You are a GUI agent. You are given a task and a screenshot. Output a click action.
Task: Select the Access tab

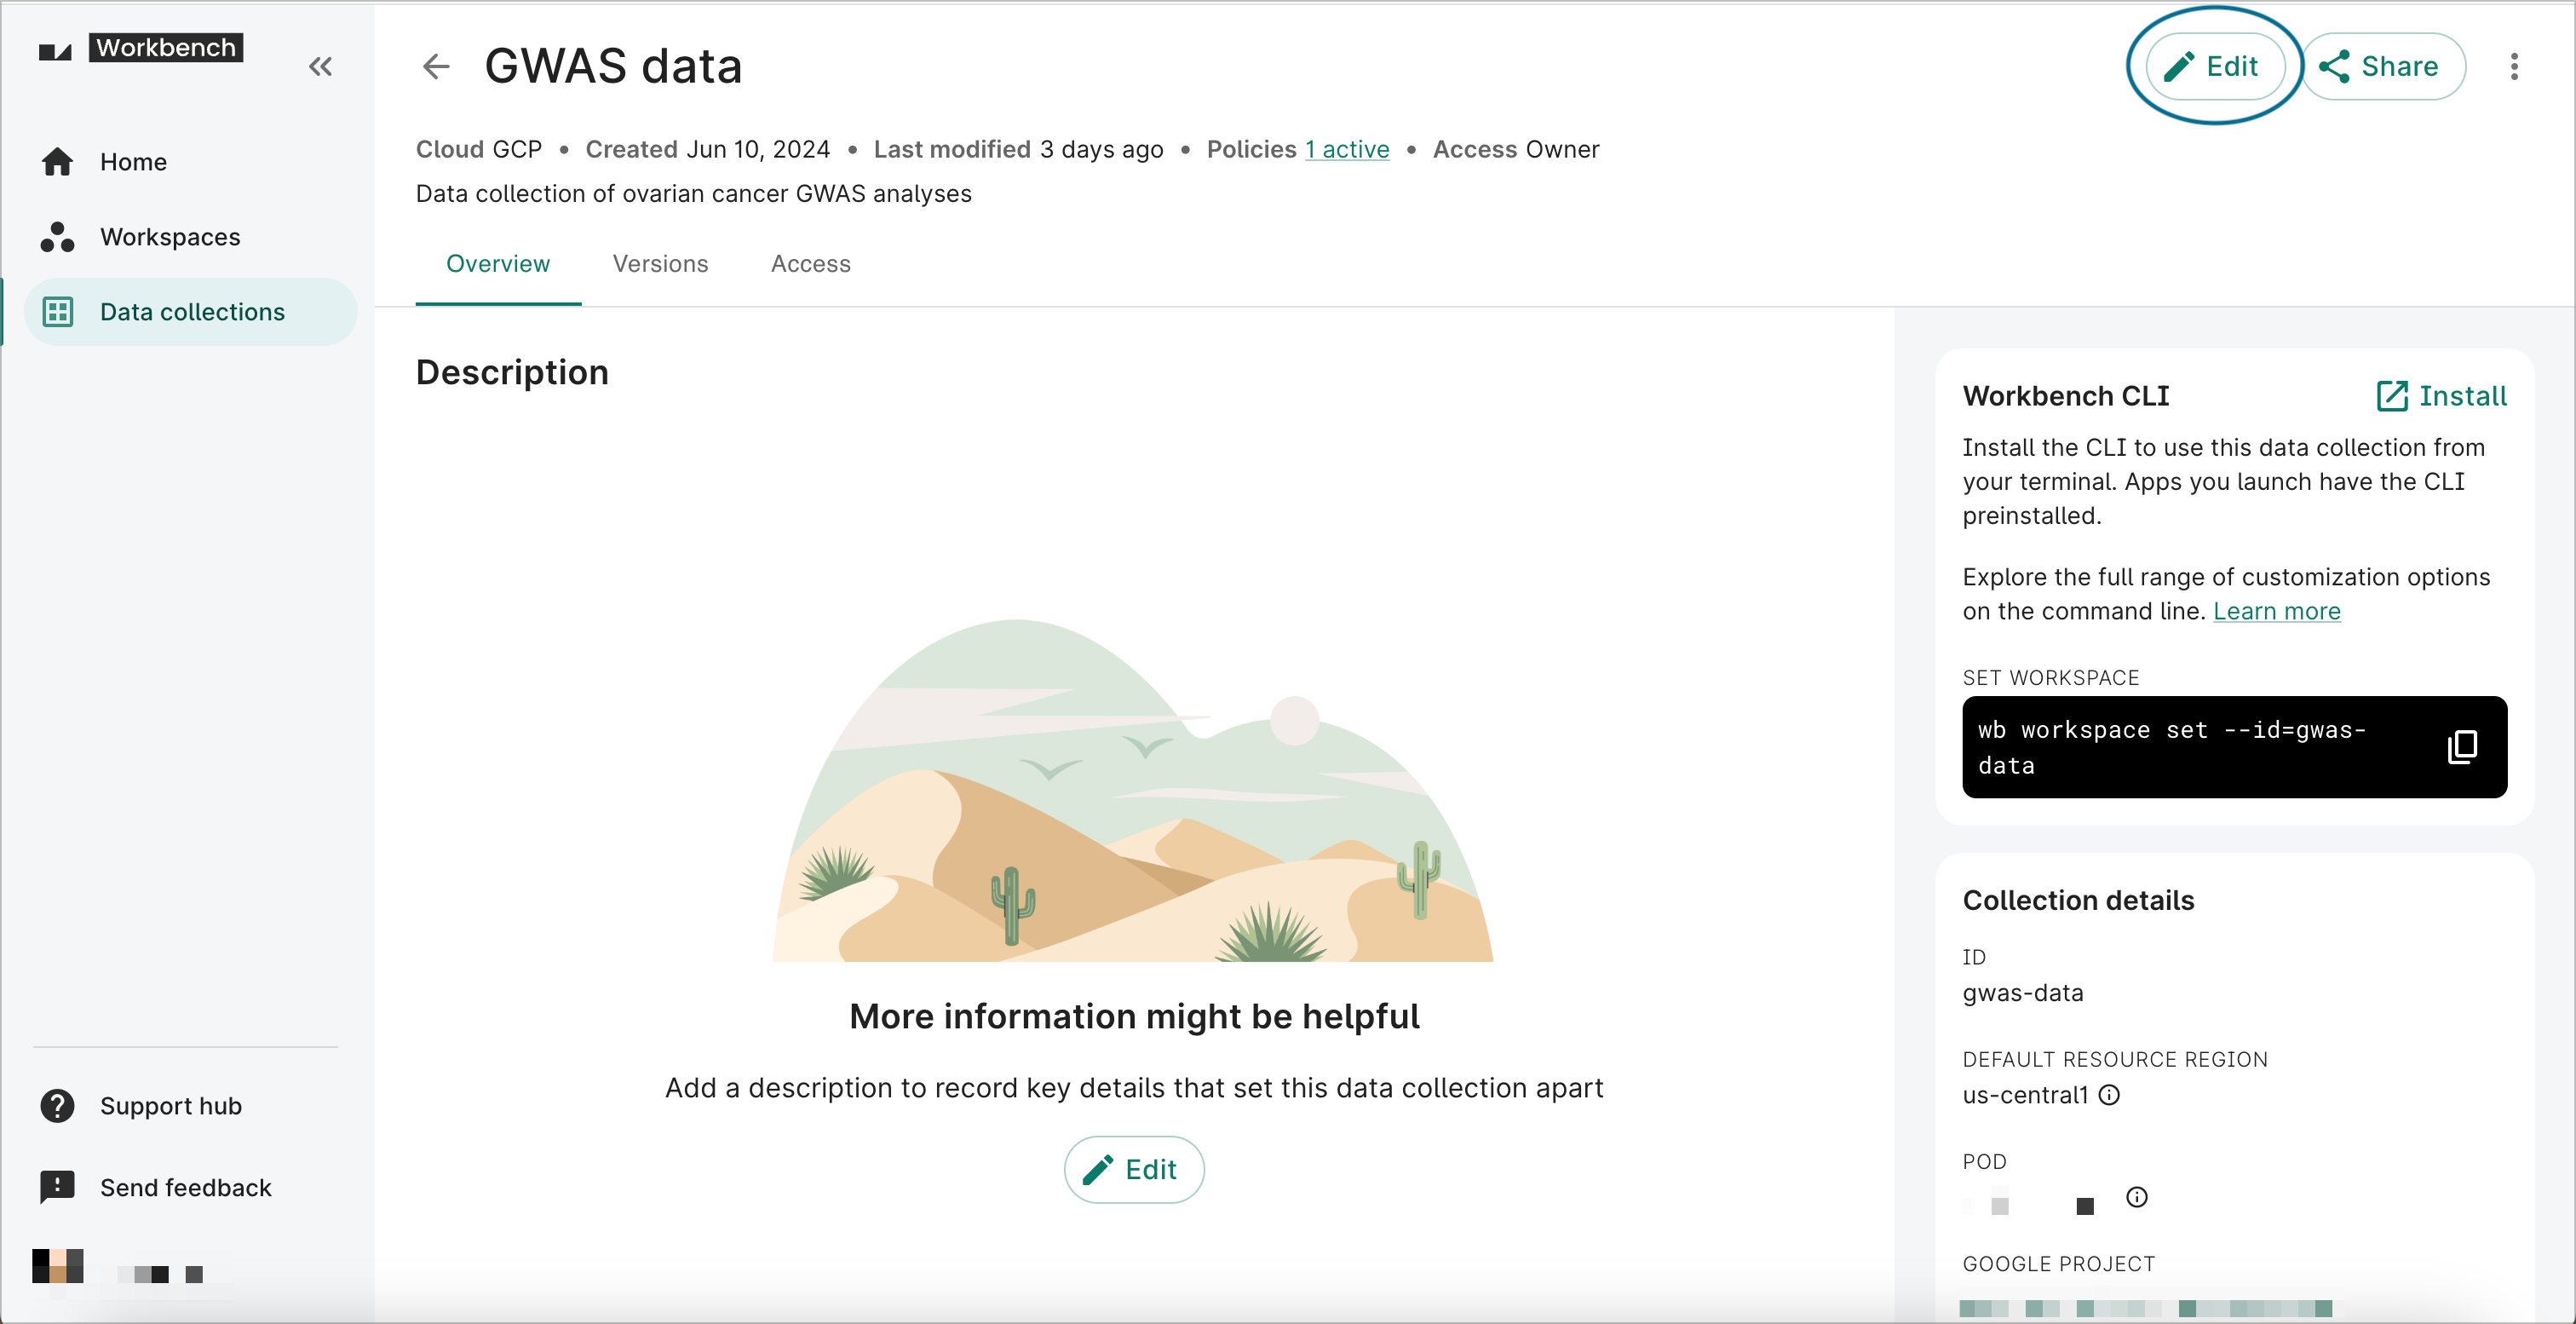[812, 263]
